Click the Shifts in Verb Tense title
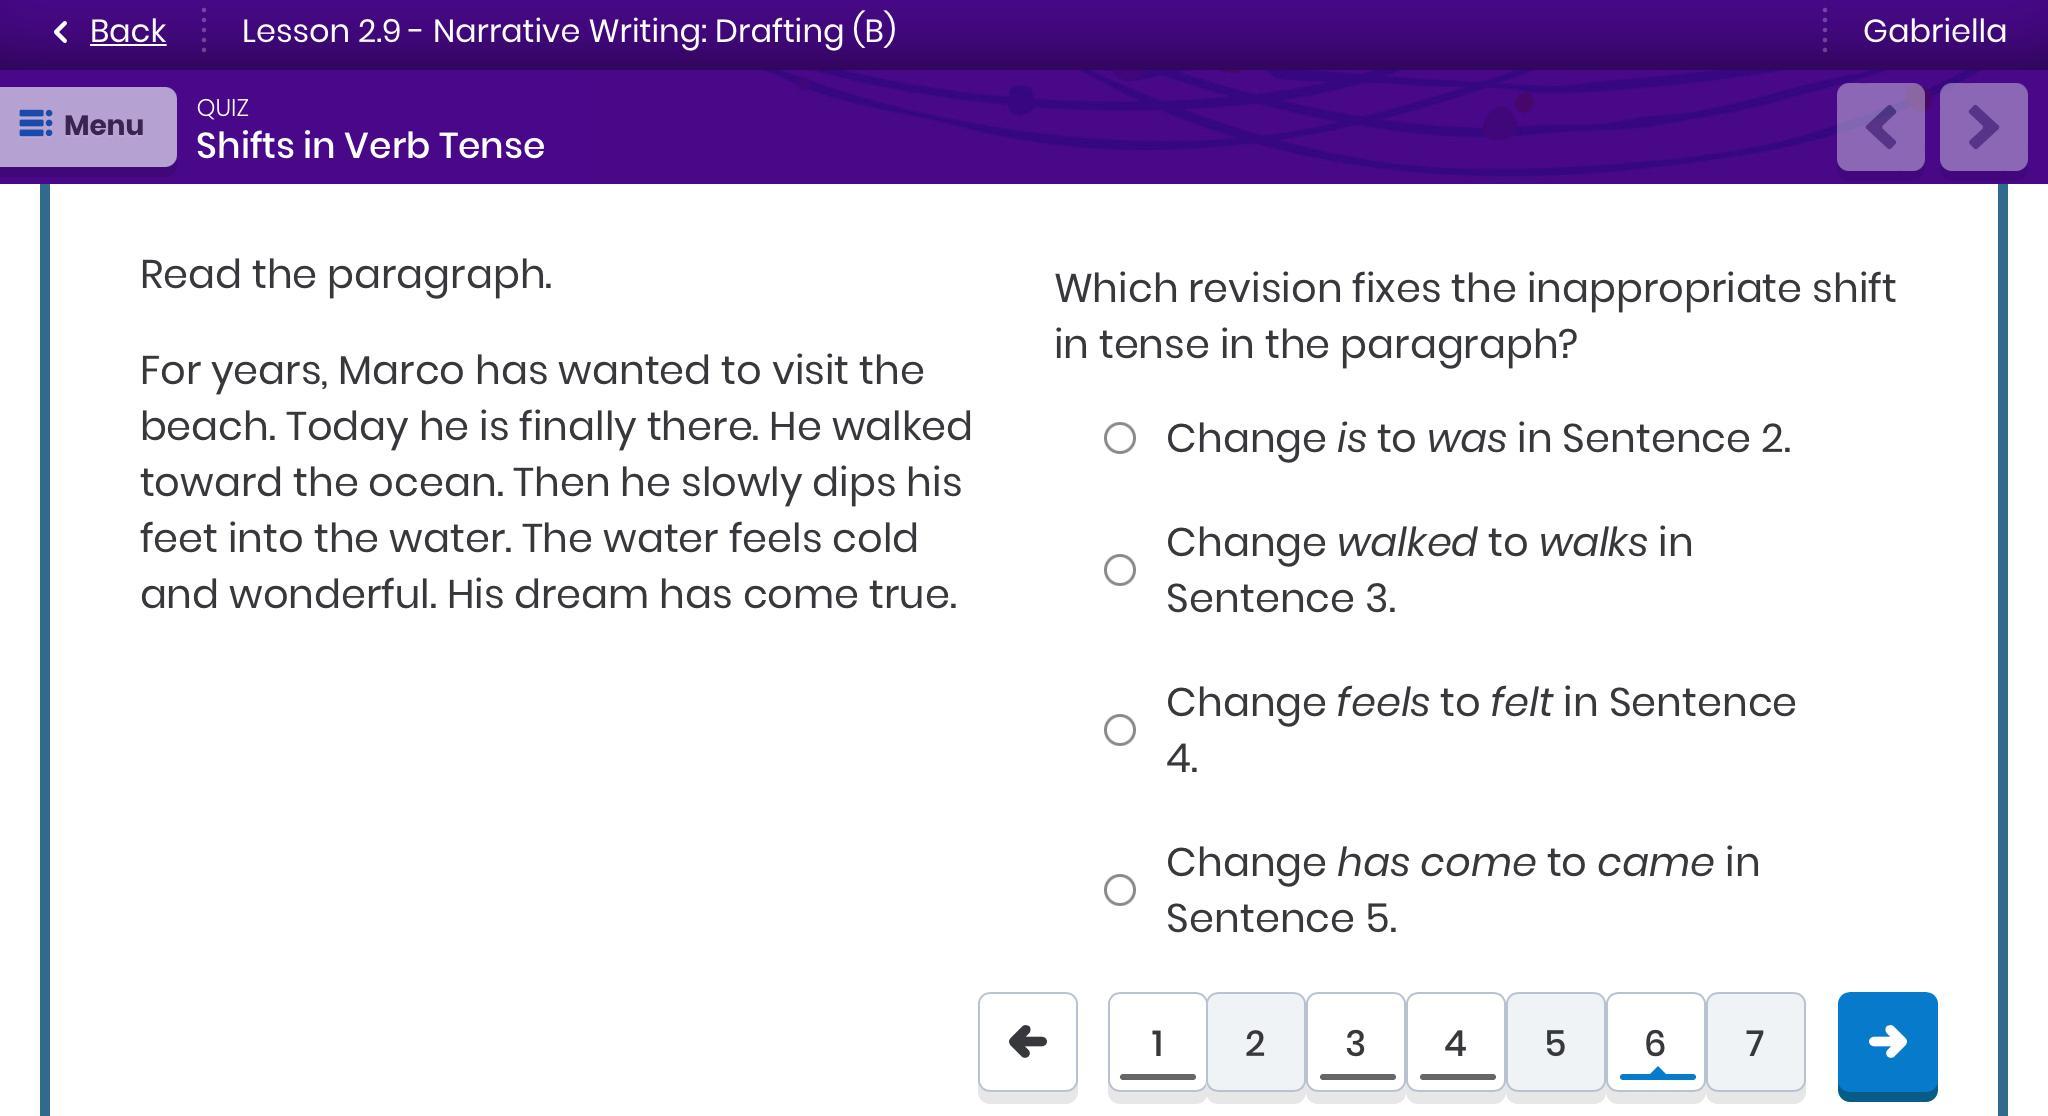The width and height of the screenshot is (2048, 1116). 370,146
